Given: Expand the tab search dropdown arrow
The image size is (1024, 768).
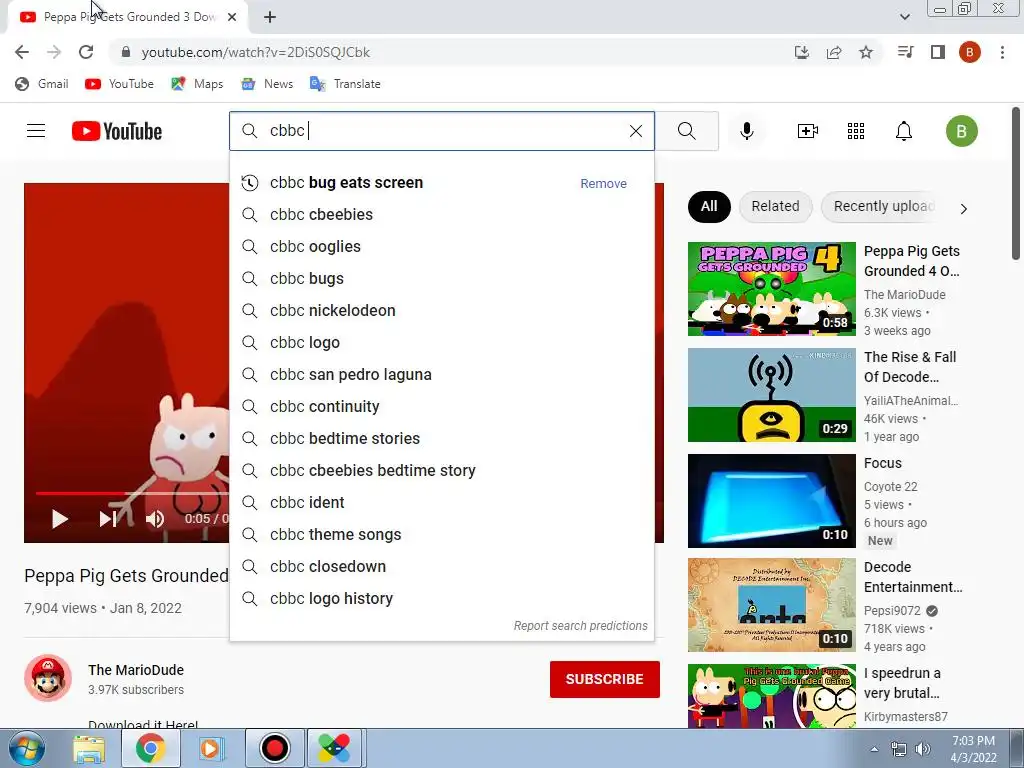Looking at the screenshot, I should pos(904,17).
